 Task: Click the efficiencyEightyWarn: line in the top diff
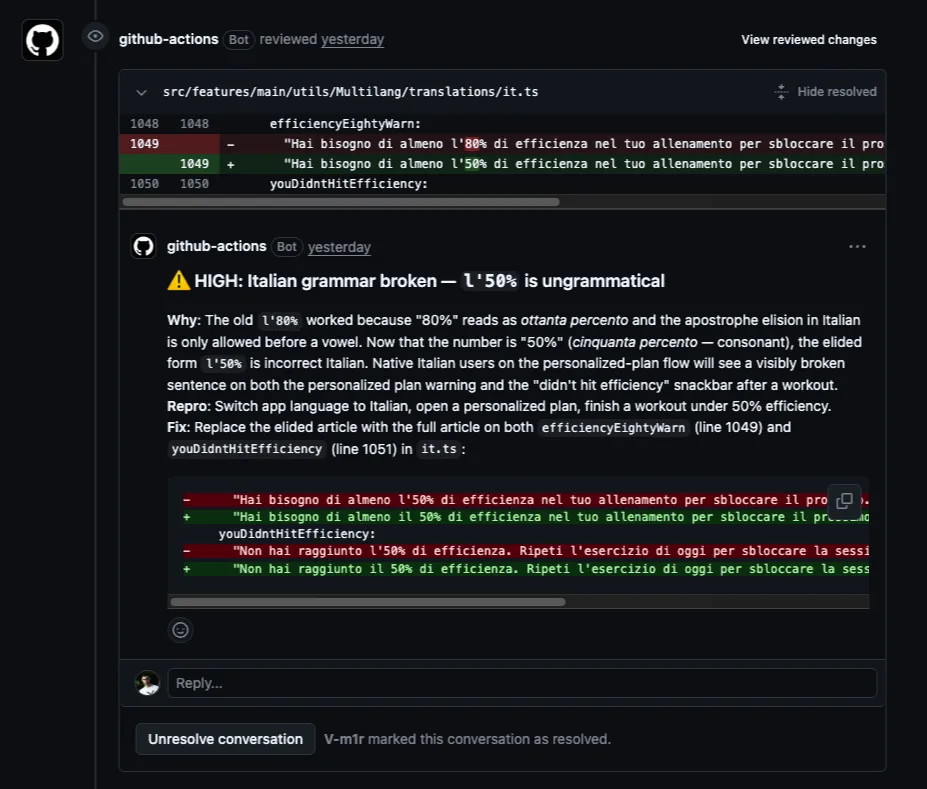pyautogui.click(x=345, y=124)
